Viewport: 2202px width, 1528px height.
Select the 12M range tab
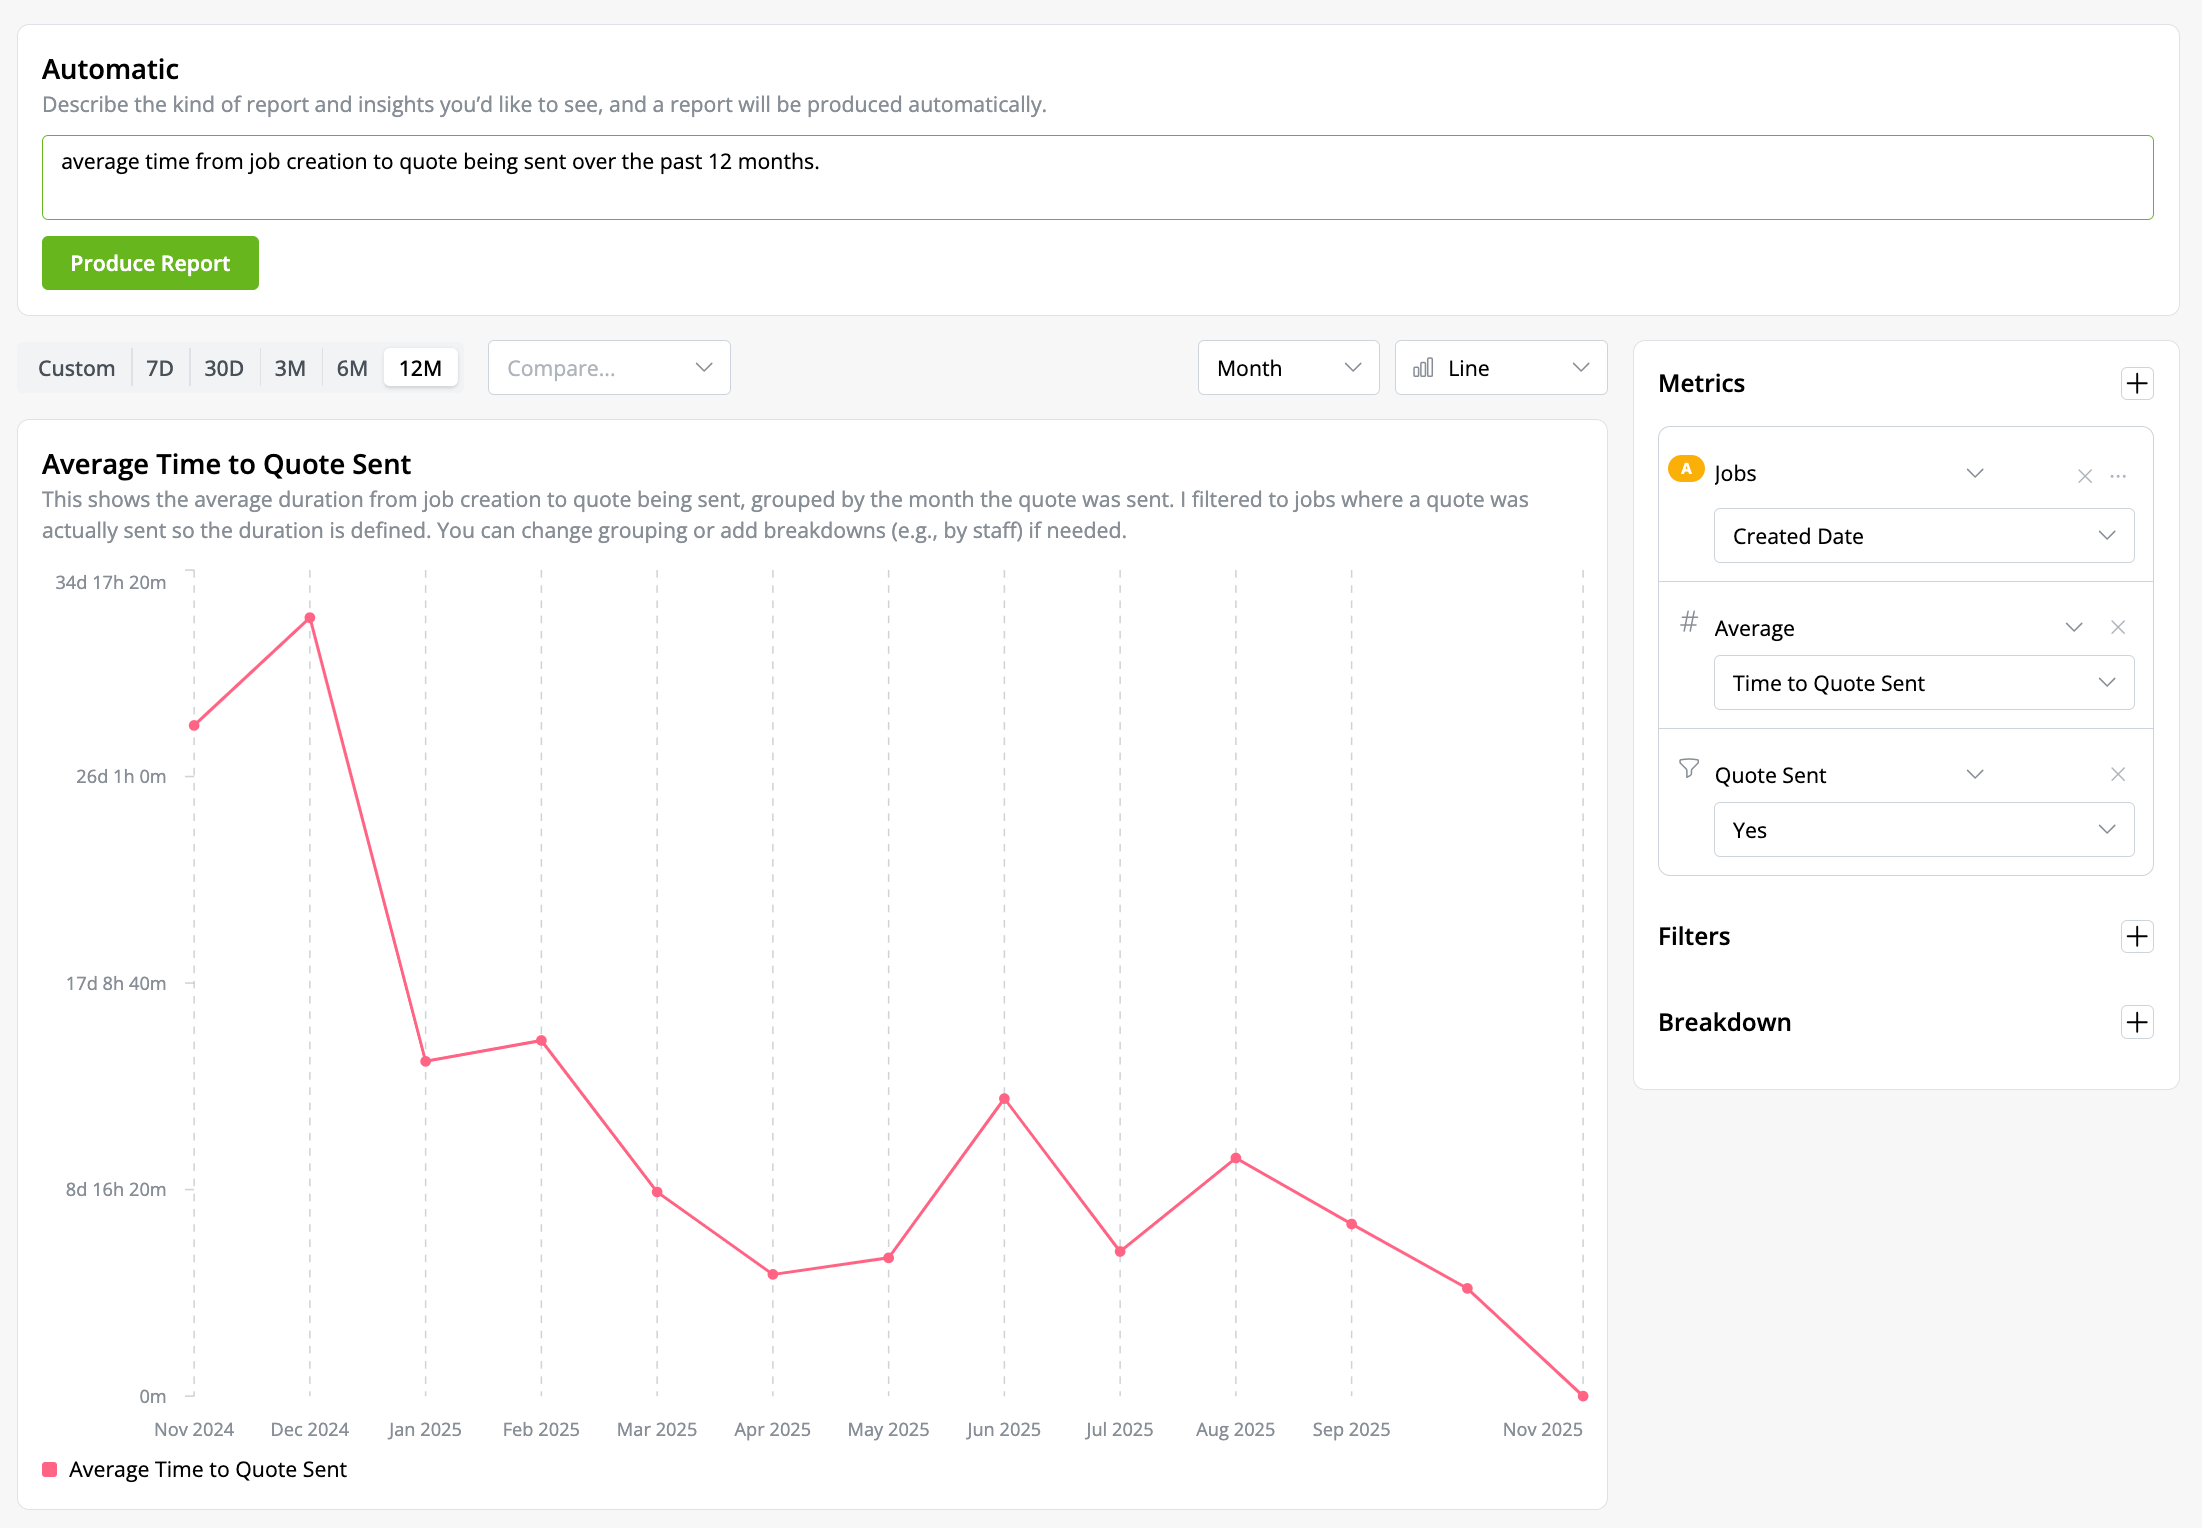(420, 368)
